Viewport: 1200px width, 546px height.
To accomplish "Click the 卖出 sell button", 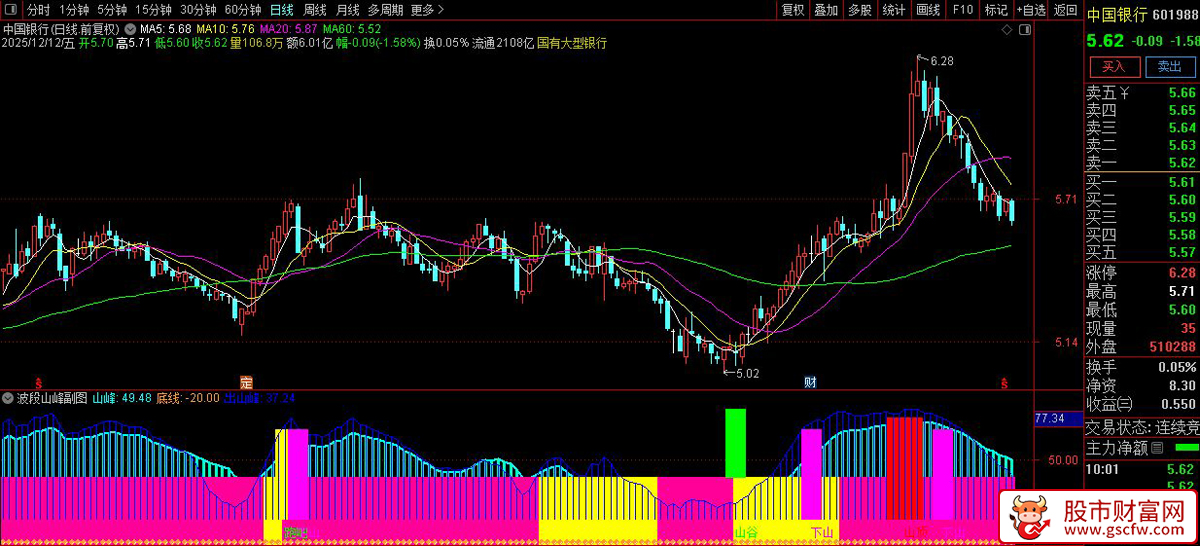I will click(1169, 67).
